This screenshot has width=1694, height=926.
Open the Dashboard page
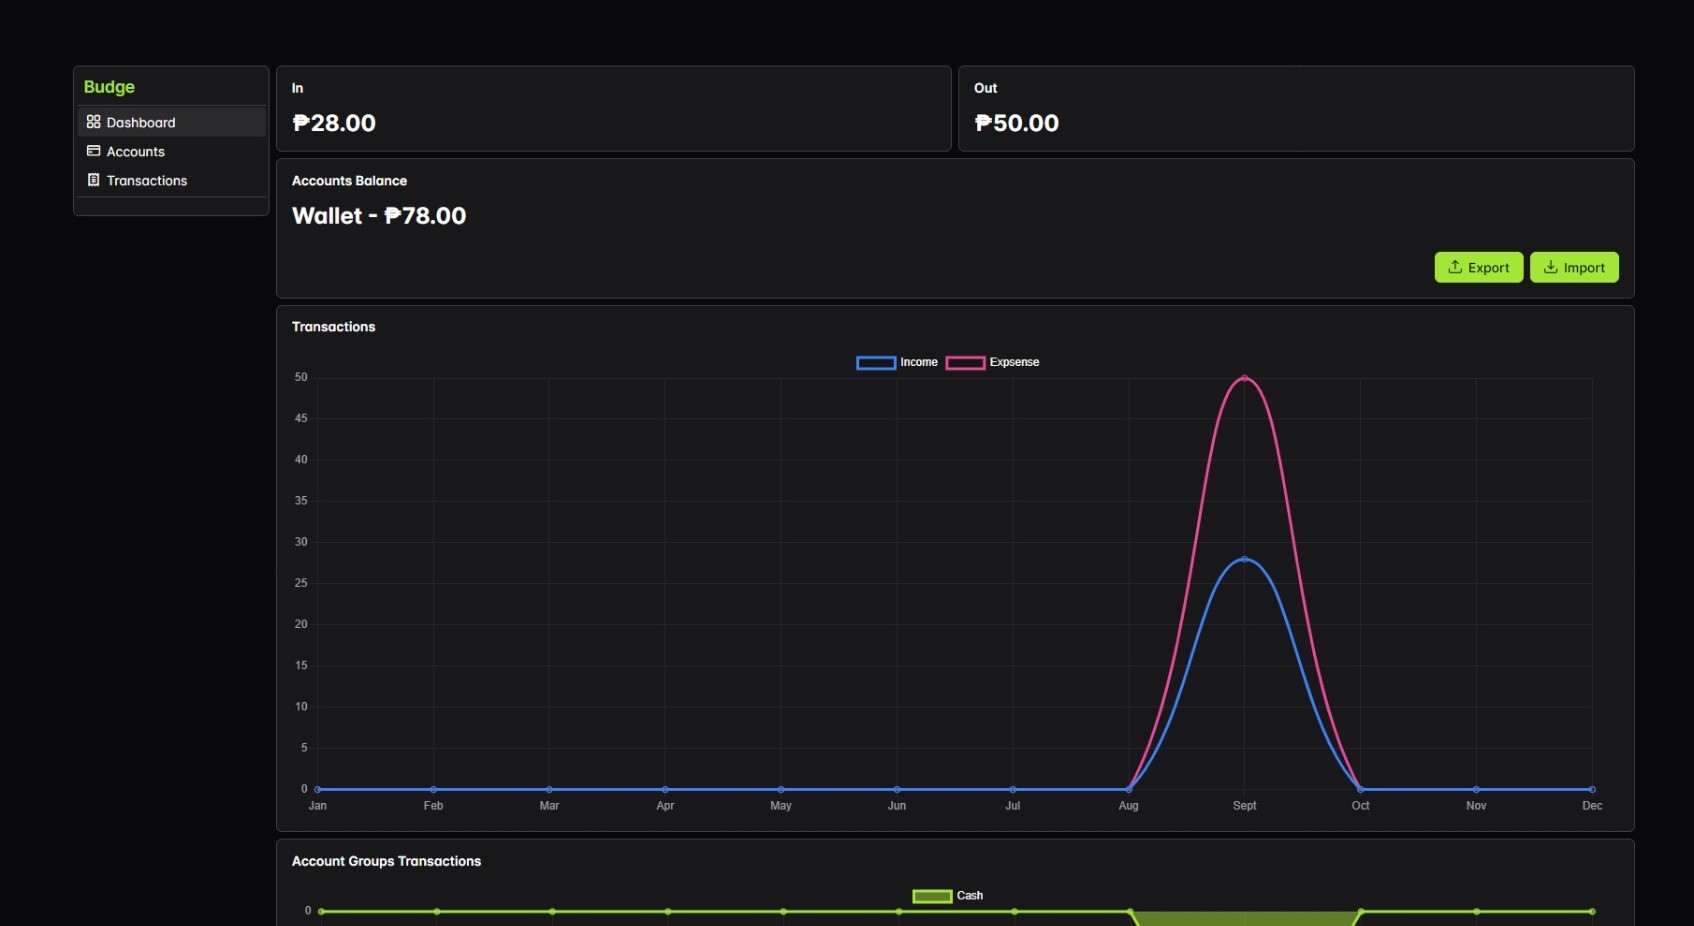point(171,122)
